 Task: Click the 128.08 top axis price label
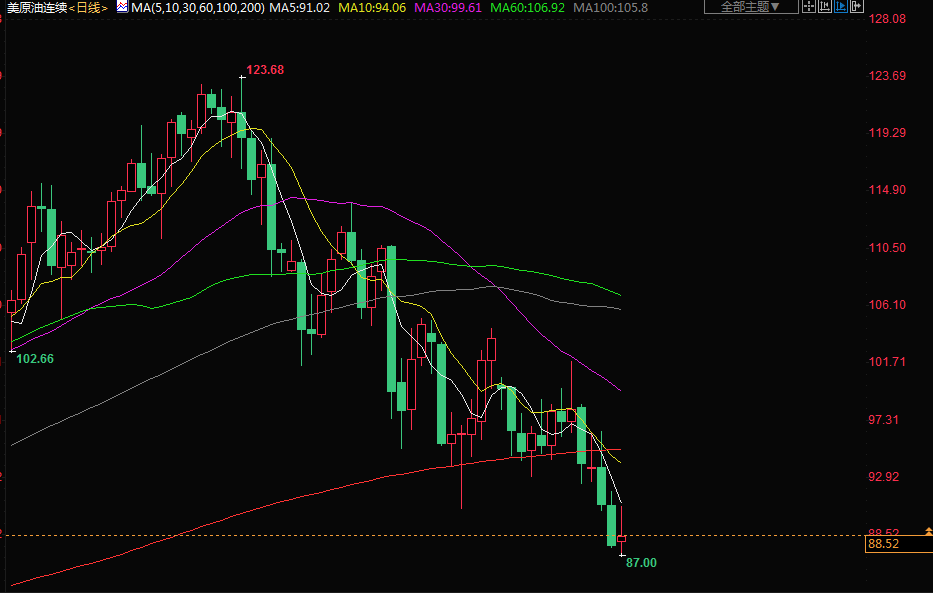885,19
